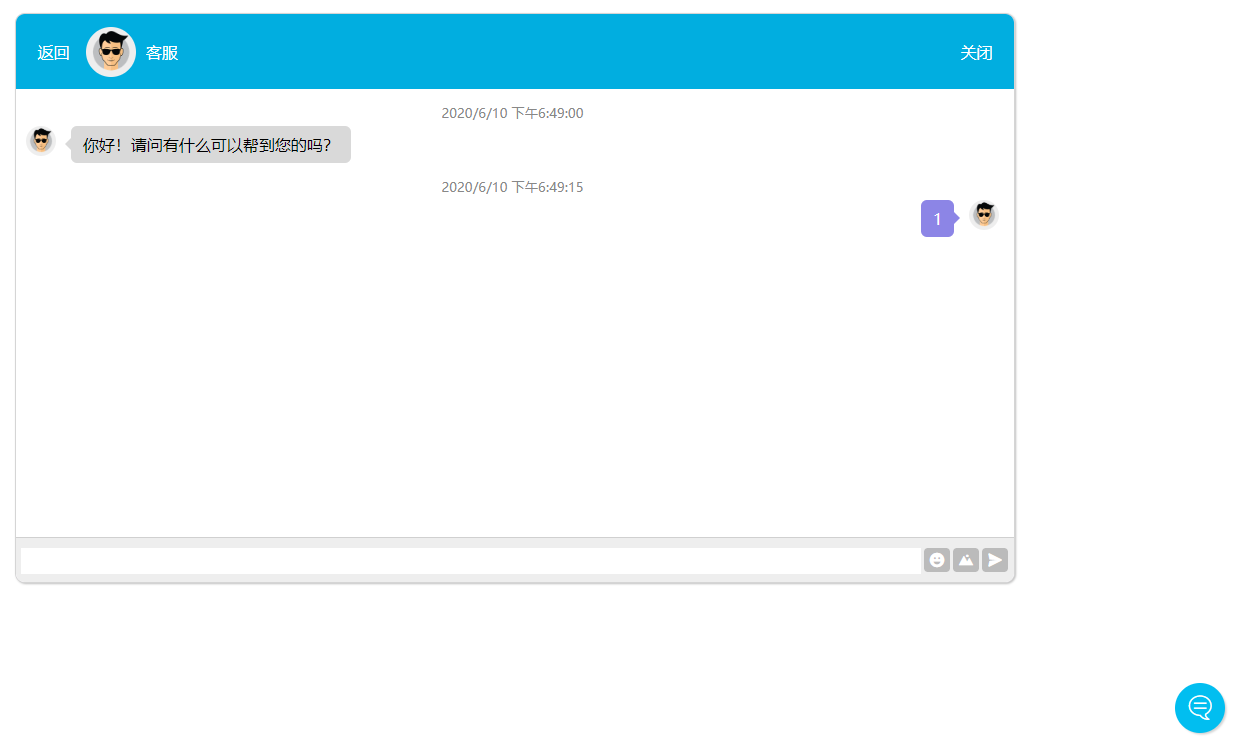Send the message with the arrow icon
The height and width of the screenshot is (748, 1254).
point(994,560)
